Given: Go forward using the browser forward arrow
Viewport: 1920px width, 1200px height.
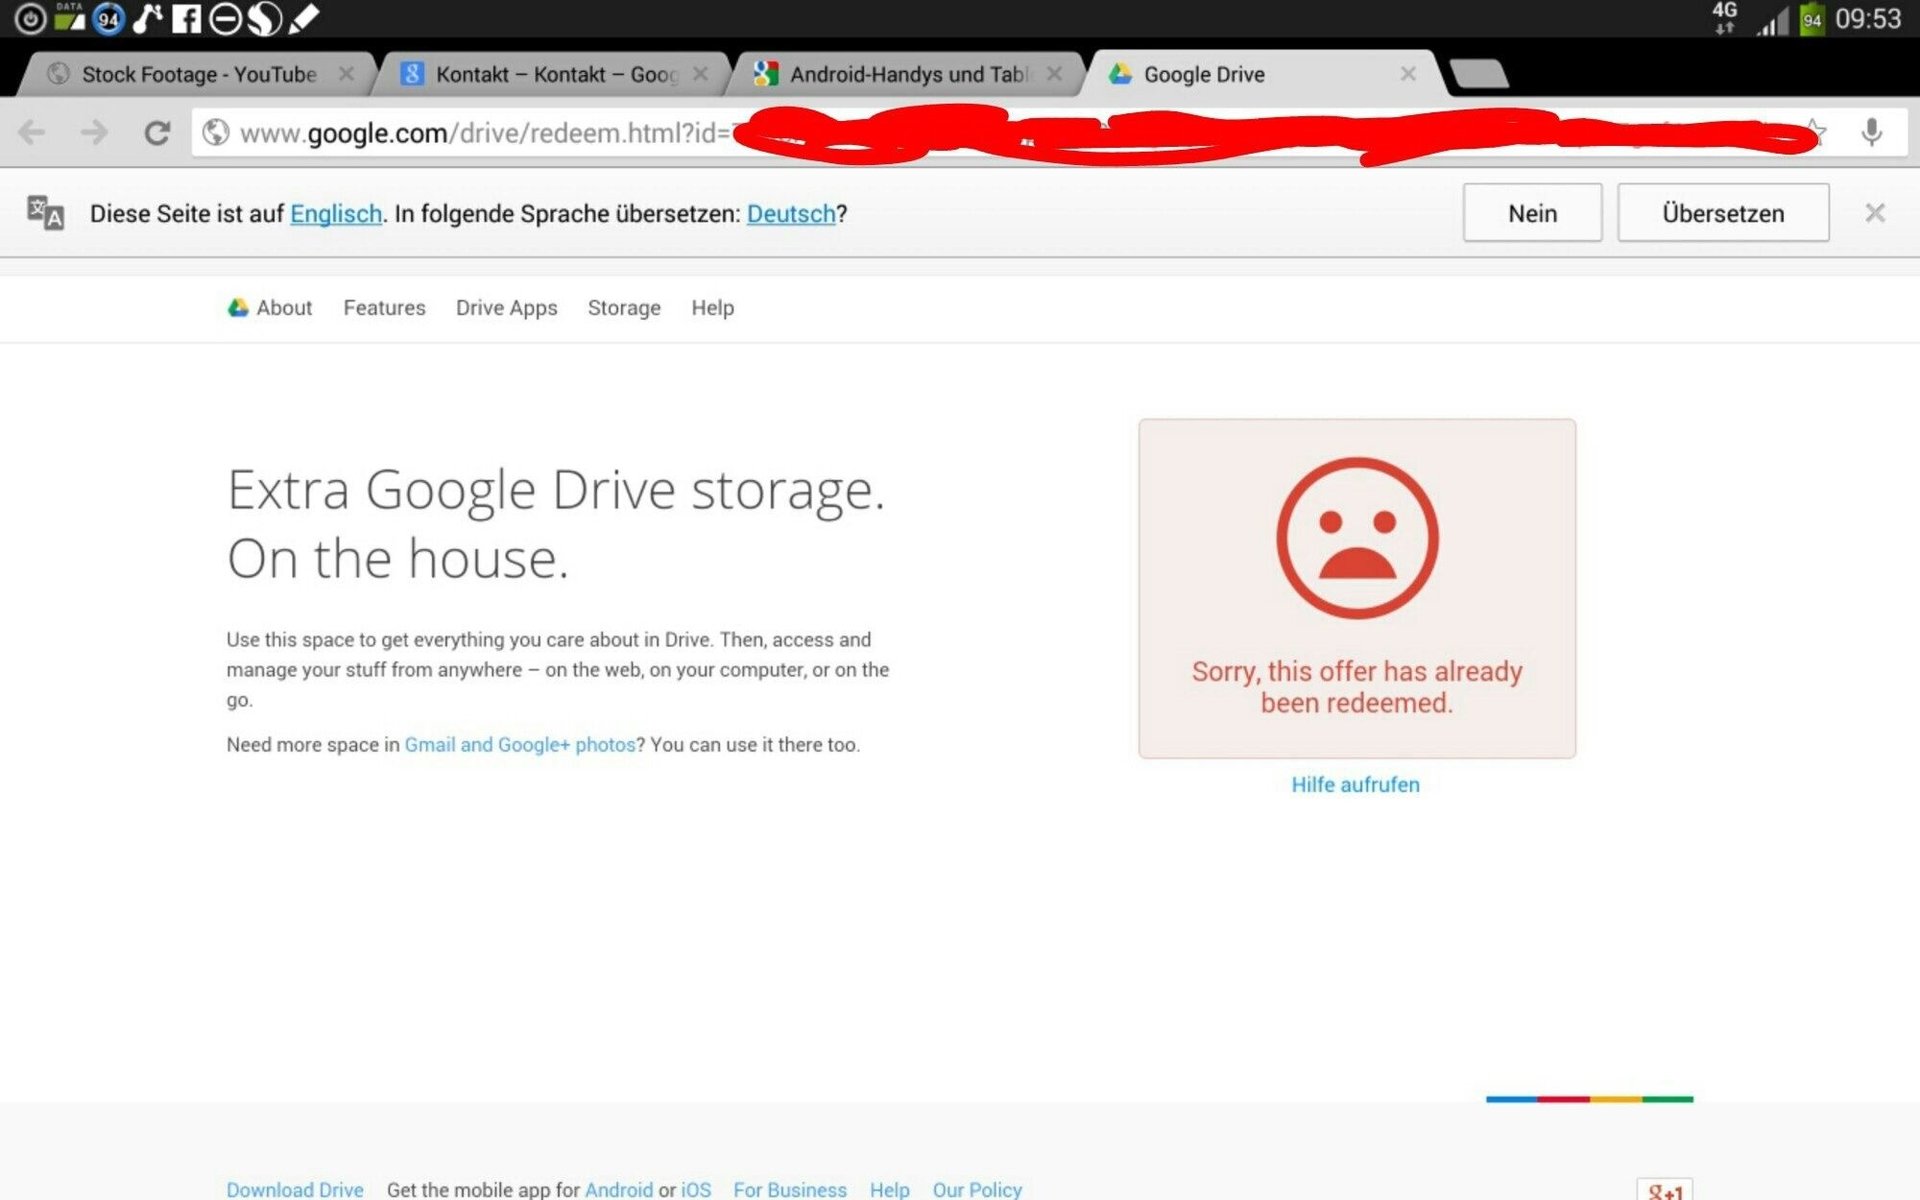Looking at the screenshot, I should click(94, 132).
